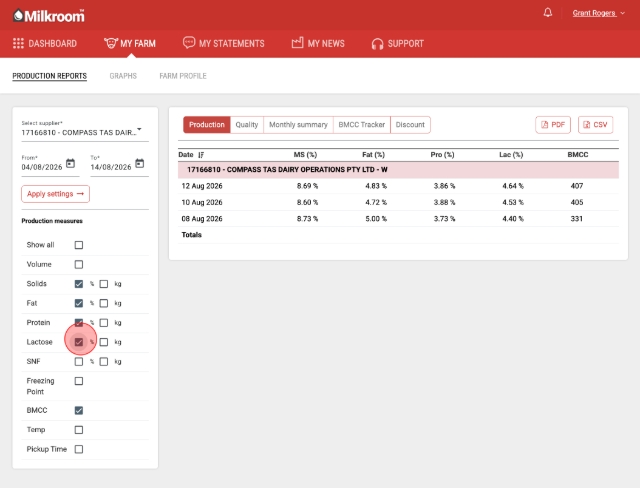Tick the Lactose kg checkbox
The image size is (640, 488).
(x=104, y=342)
